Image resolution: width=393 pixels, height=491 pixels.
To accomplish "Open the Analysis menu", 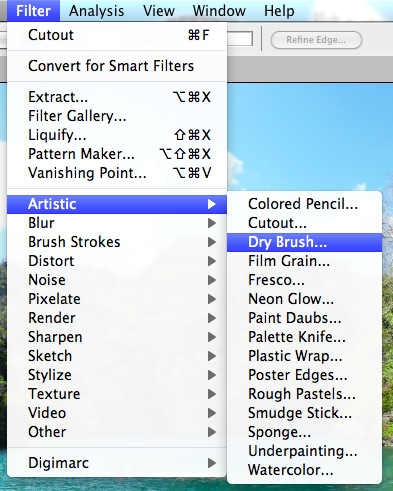I will tap(97, 11).
